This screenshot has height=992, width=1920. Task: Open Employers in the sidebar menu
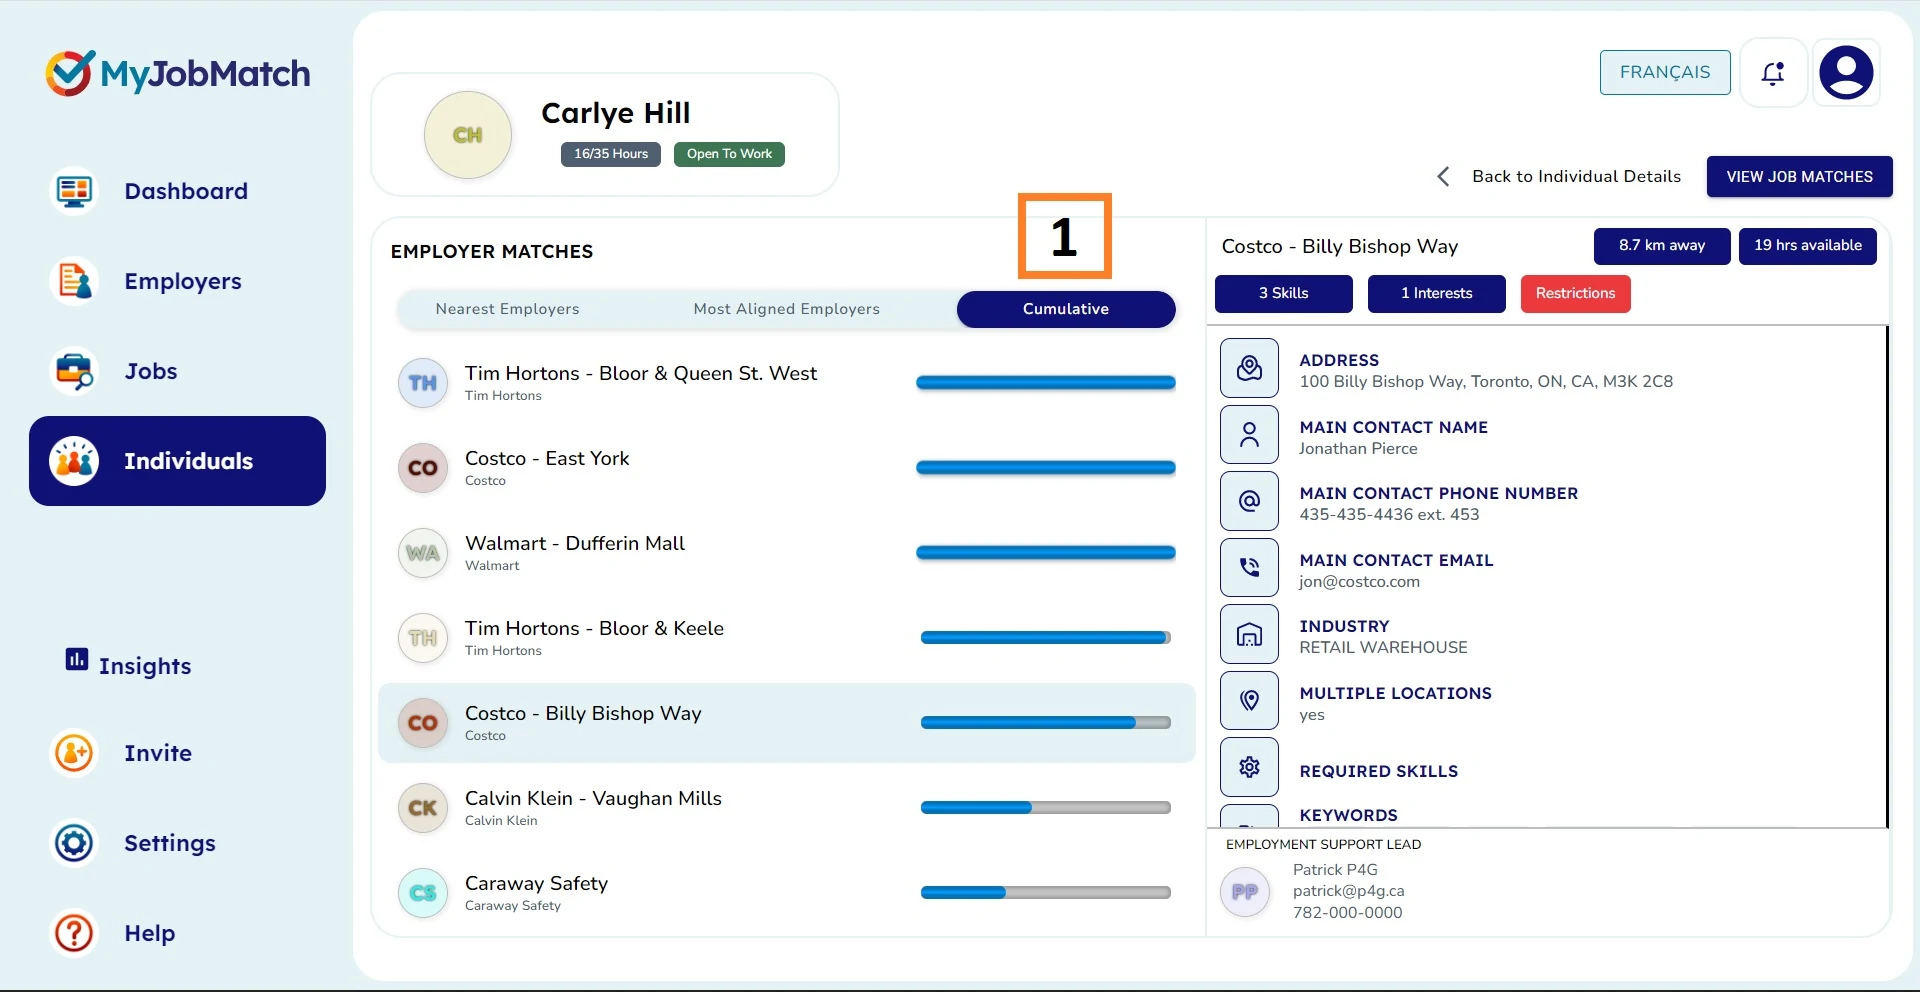pyautogui.click(x=183, y=281)
